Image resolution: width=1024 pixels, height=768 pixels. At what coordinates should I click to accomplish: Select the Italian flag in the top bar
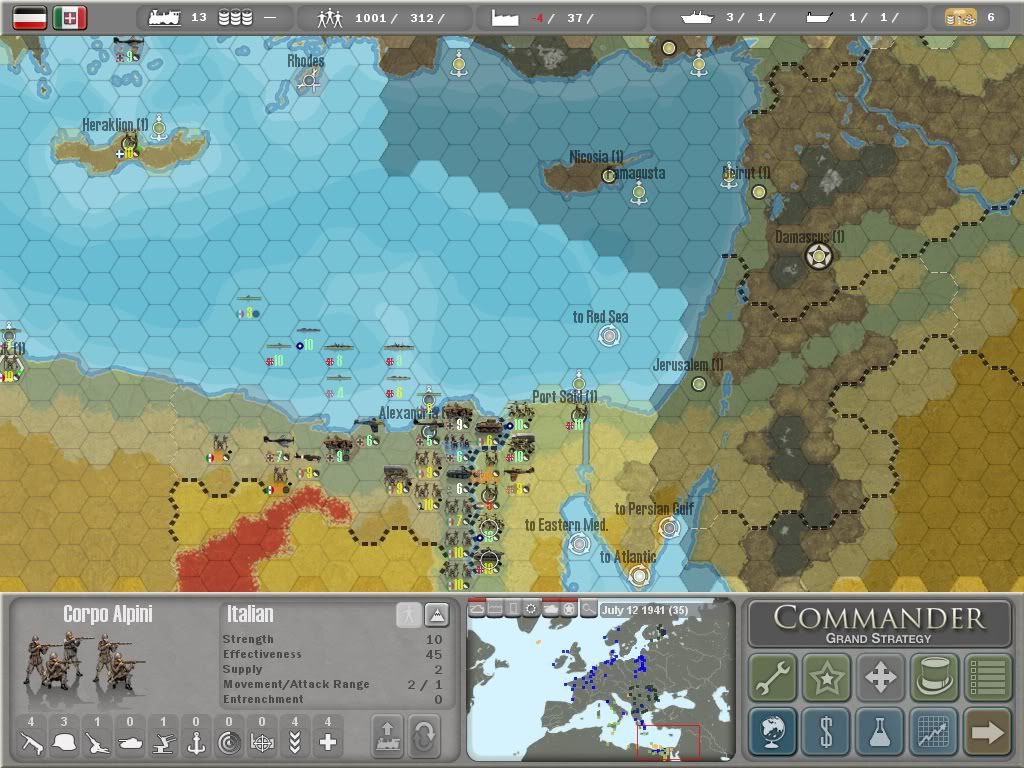[x=70, y=18]
